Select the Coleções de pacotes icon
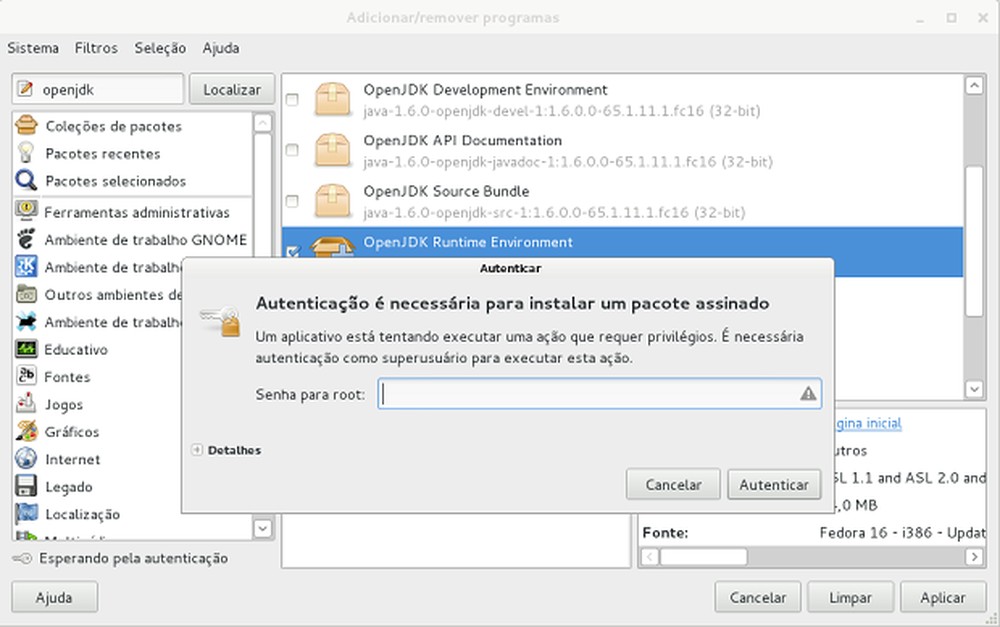The width and height of the screenshot is (1000, 627). pyautogui.click(x=25, y=126)
